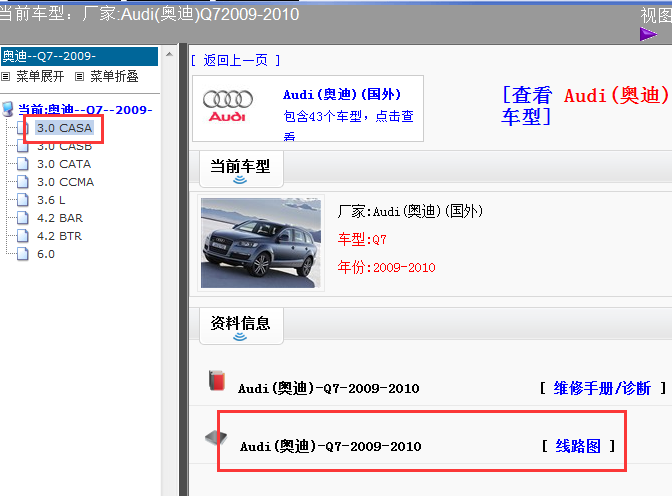Click the page icon next to 4.2 BTR
This screenshot has height=496, width=672.
tap(23, 236)
